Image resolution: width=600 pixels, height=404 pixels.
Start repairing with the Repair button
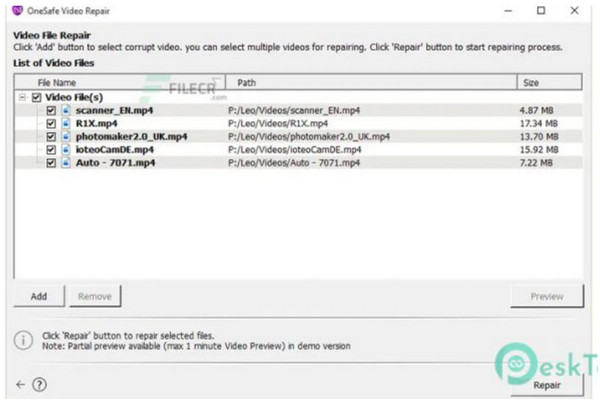(x=547, y=385)
